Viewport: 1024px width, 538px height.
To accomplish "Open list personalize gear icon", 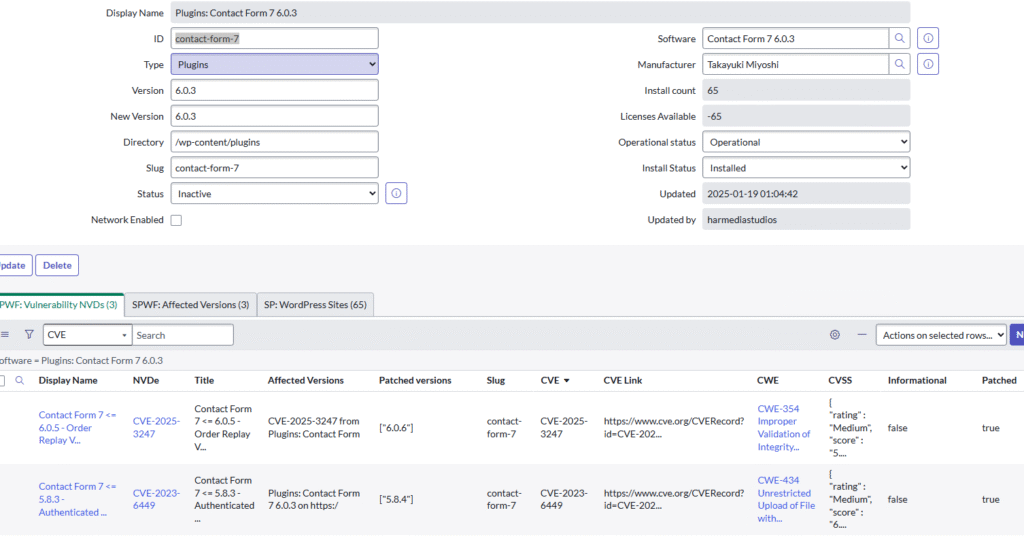I will point(835,335).
